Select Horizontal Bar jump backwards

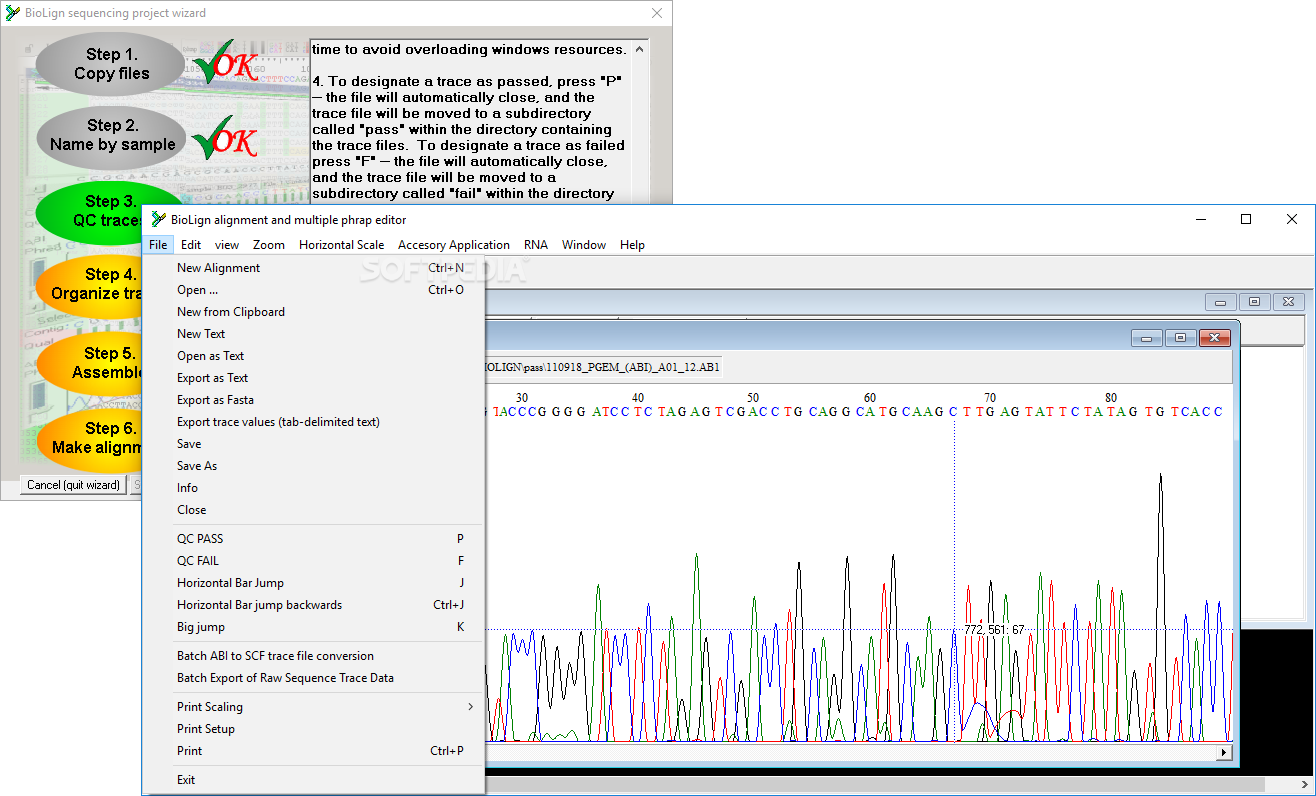tap(314, 605)
